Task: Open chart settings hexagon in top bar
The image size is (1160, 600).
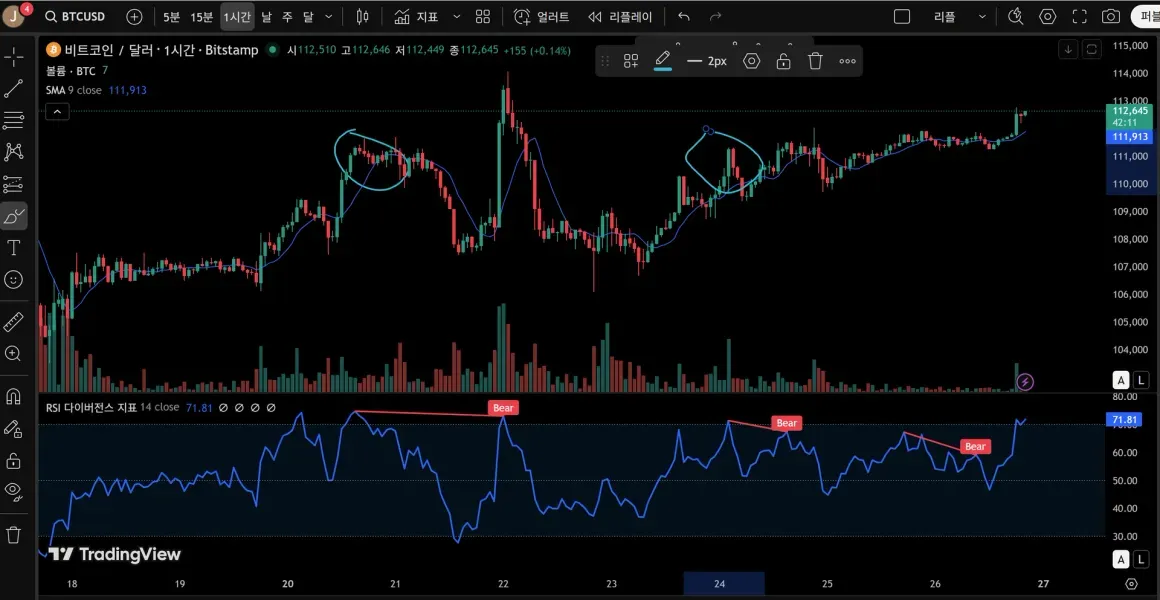Action: [x=1048, y=16]
